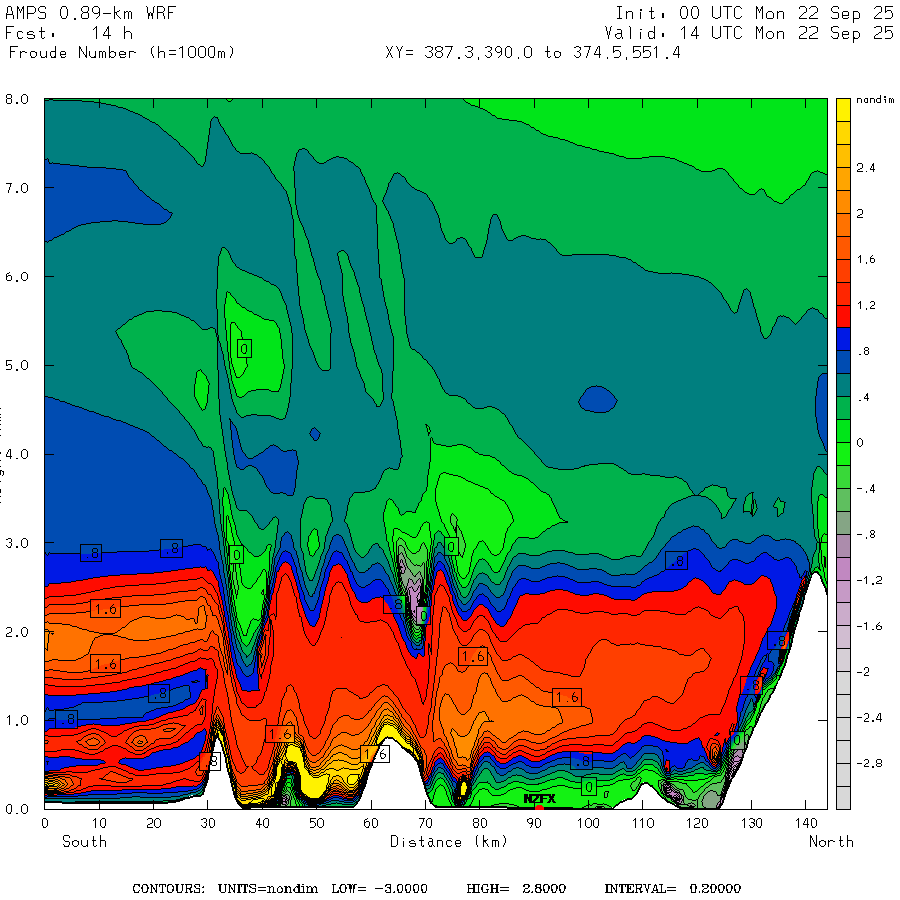Select the 'Valid: 14 UTC Mon 22 Sep 25' line
The image size is (900, 900).
point(748,33)
